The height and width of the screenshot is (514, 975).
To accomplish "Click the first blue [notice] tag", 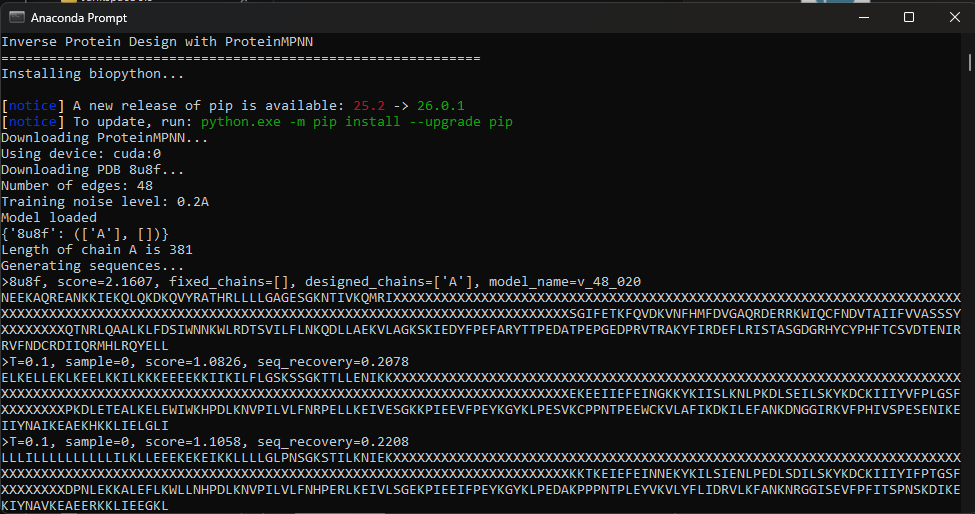I will coord(33,106).
